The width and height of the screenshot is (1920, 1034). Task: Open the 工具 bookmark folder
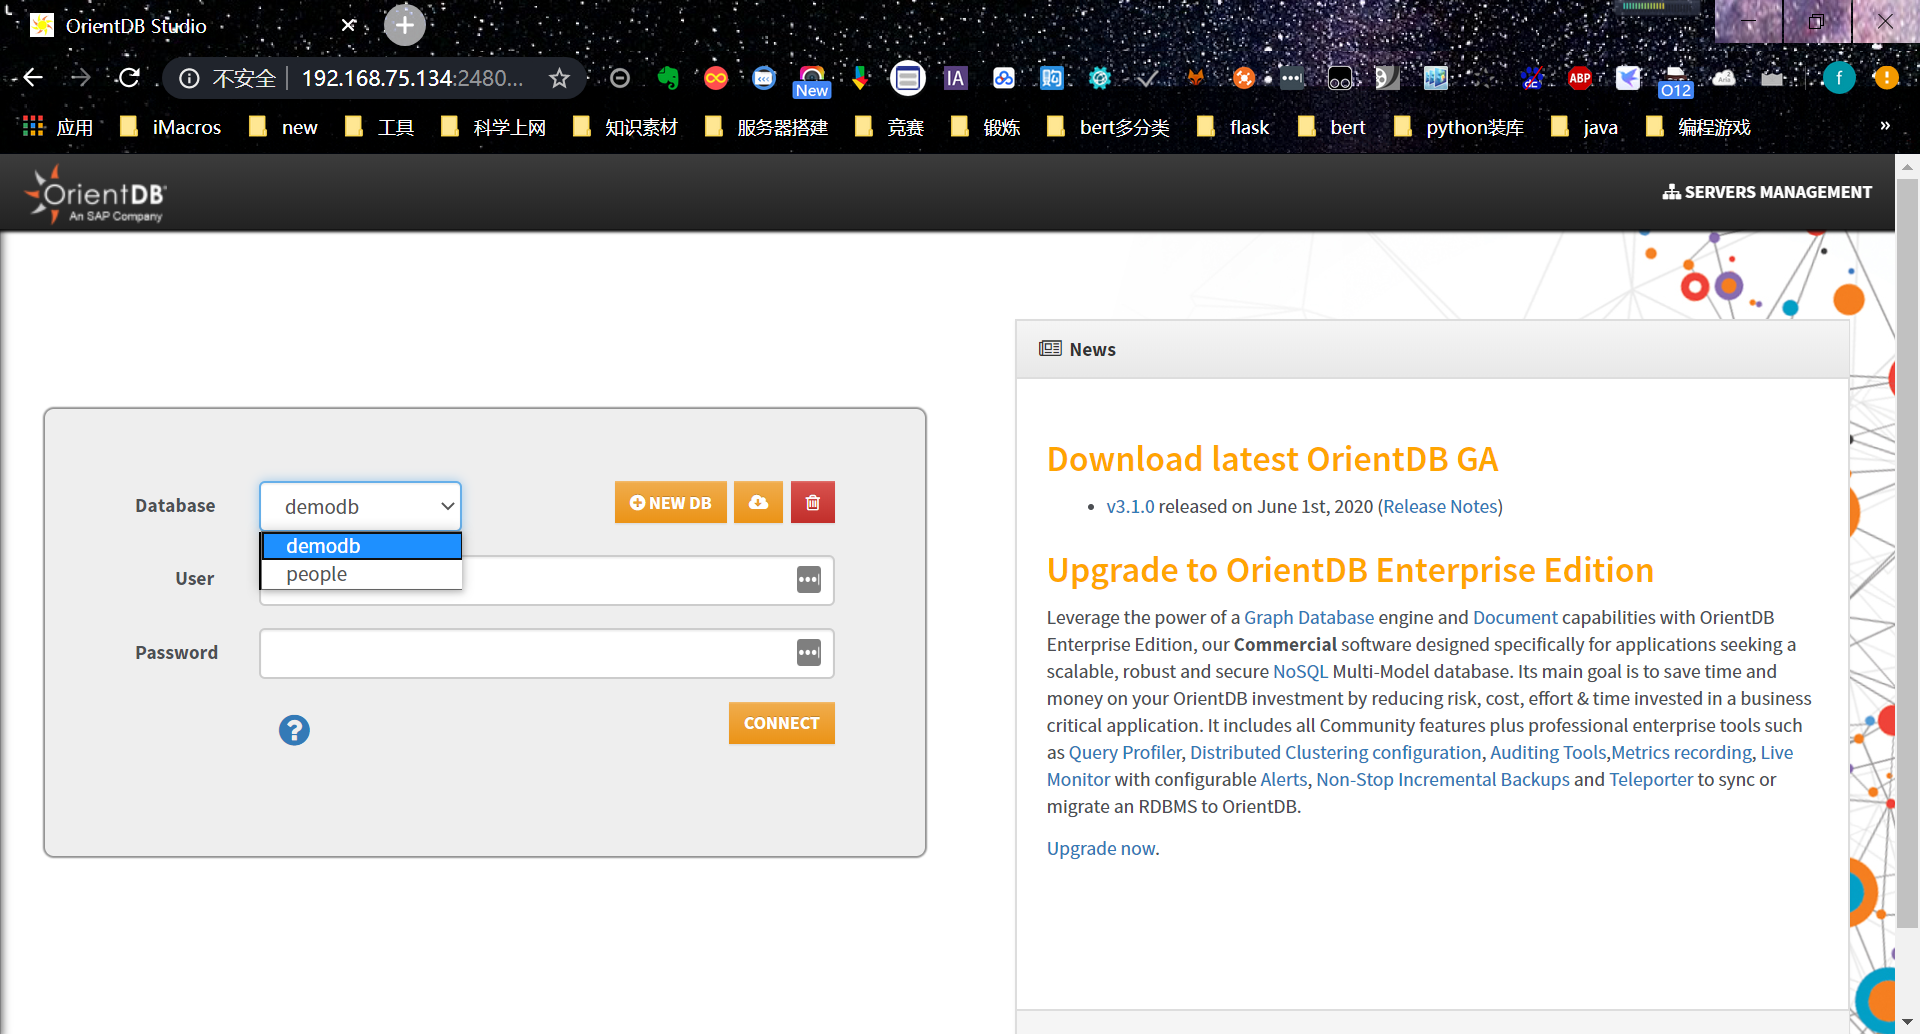pos(380,127)
